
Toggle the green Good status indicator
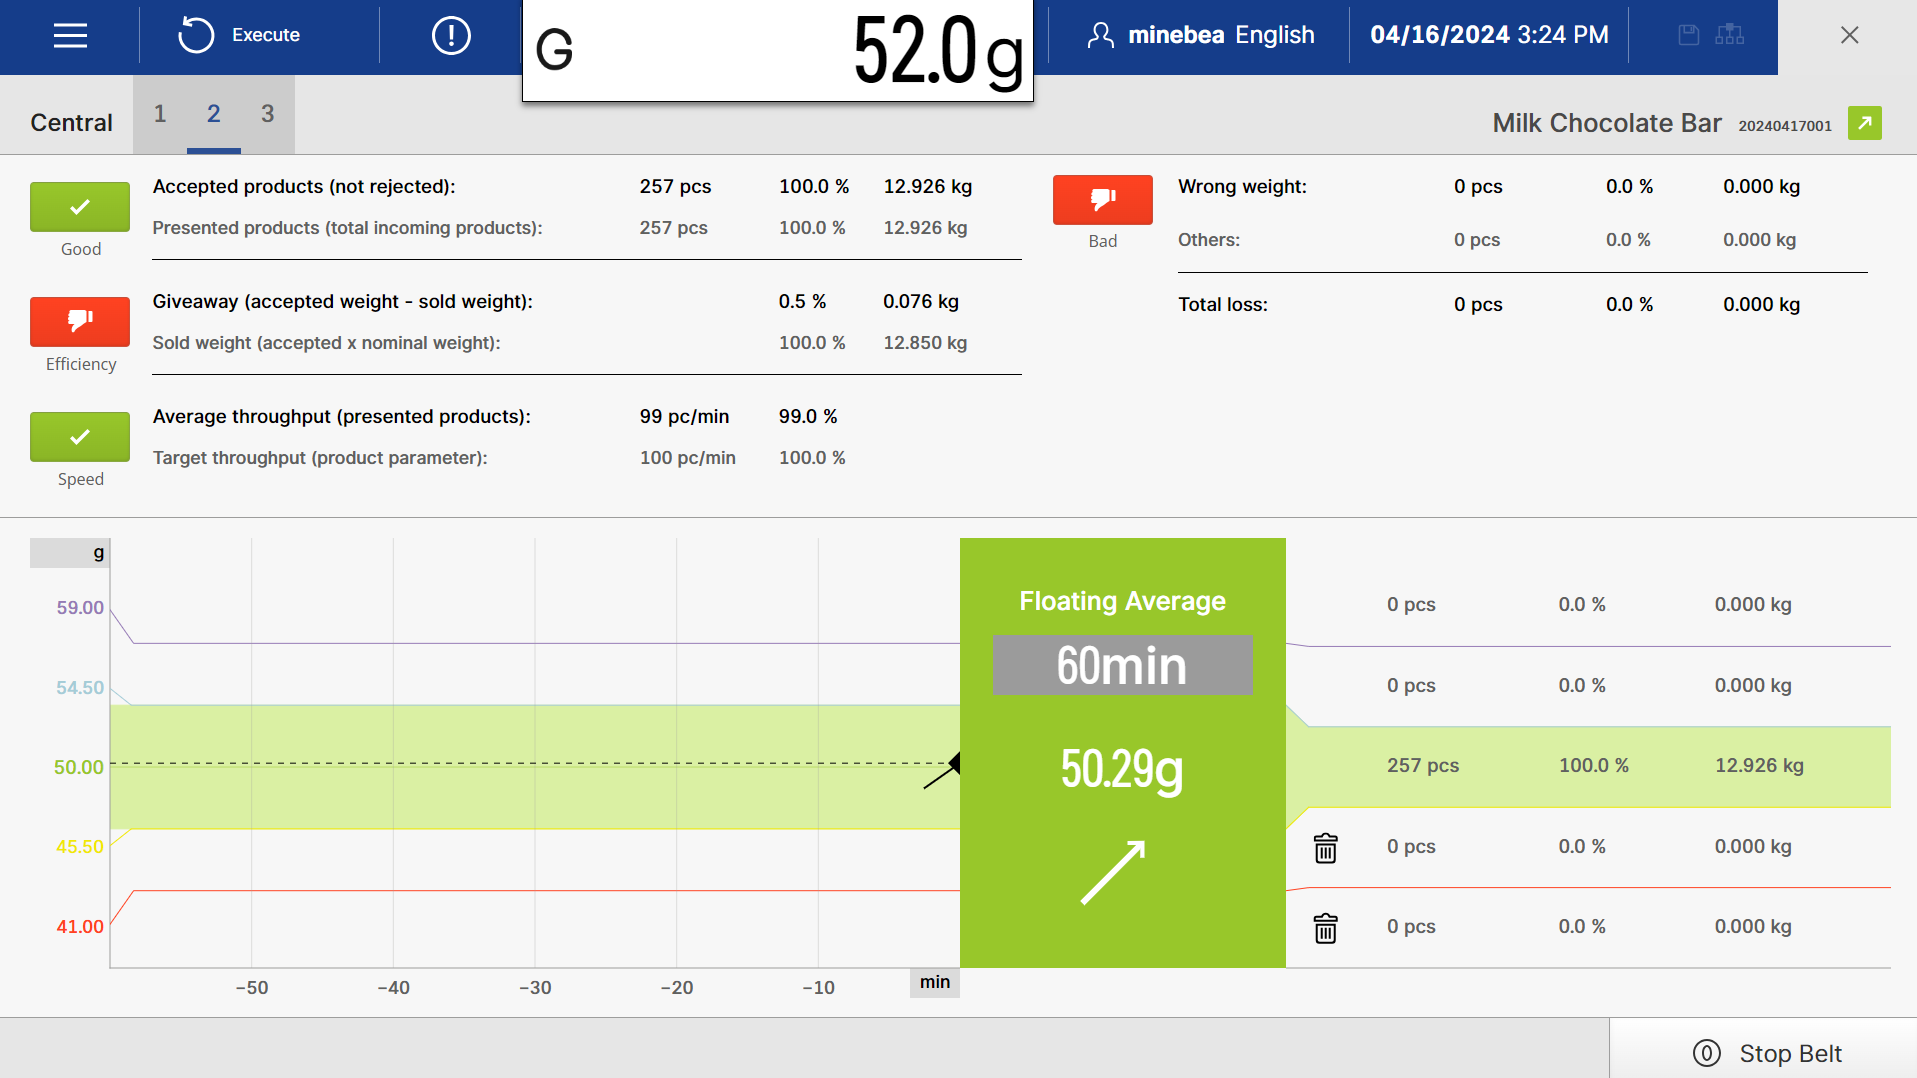pyautogui.click(x=80, y=207)
